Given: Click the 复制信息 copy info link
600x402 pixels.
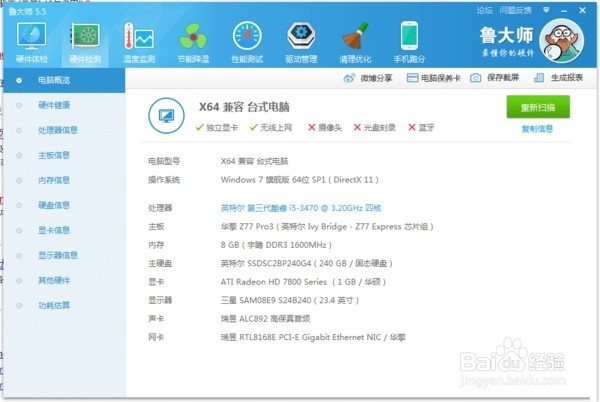Looking at the screenshot, I should point(537,129).
